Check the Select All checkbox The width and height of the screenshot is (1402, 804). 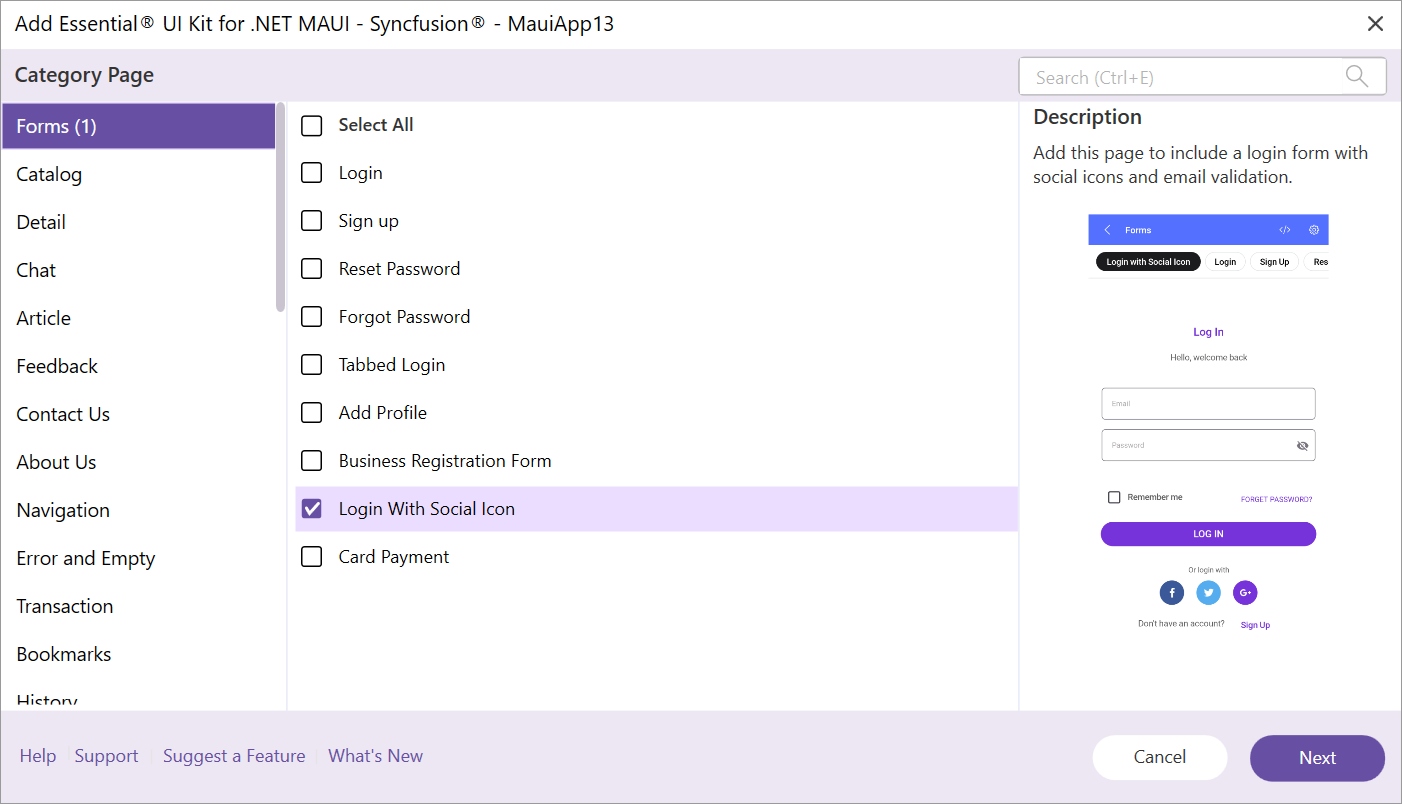[x=312, y=125]
